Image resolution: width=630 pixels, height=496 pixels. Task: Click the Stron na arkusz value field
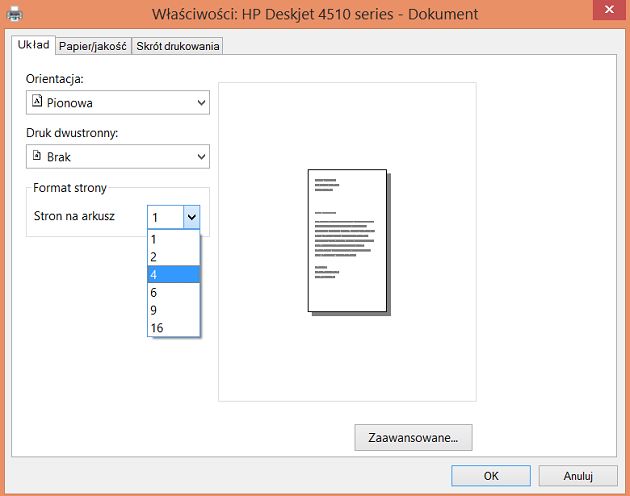[x=166, y=217]
